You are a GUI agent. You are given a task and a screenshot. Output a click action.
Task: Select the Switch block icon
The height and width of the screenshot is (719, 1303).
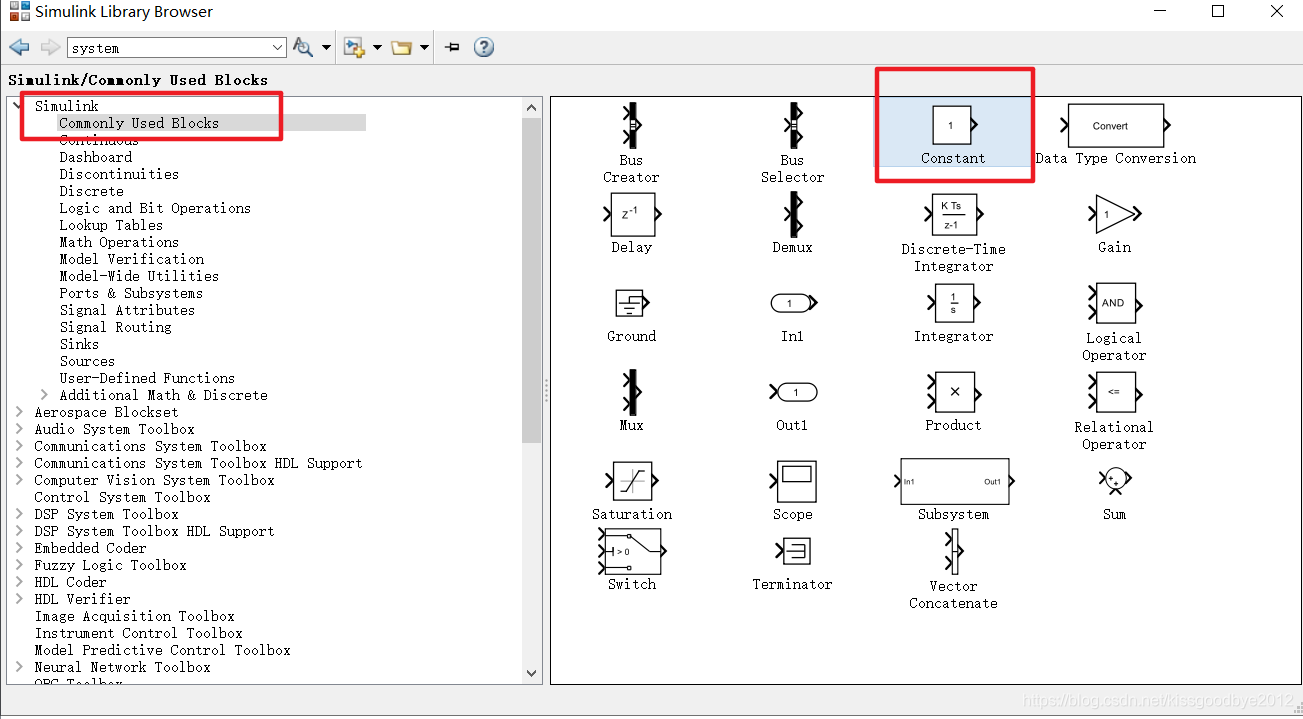pyautogui.click(x=631, y=551)
